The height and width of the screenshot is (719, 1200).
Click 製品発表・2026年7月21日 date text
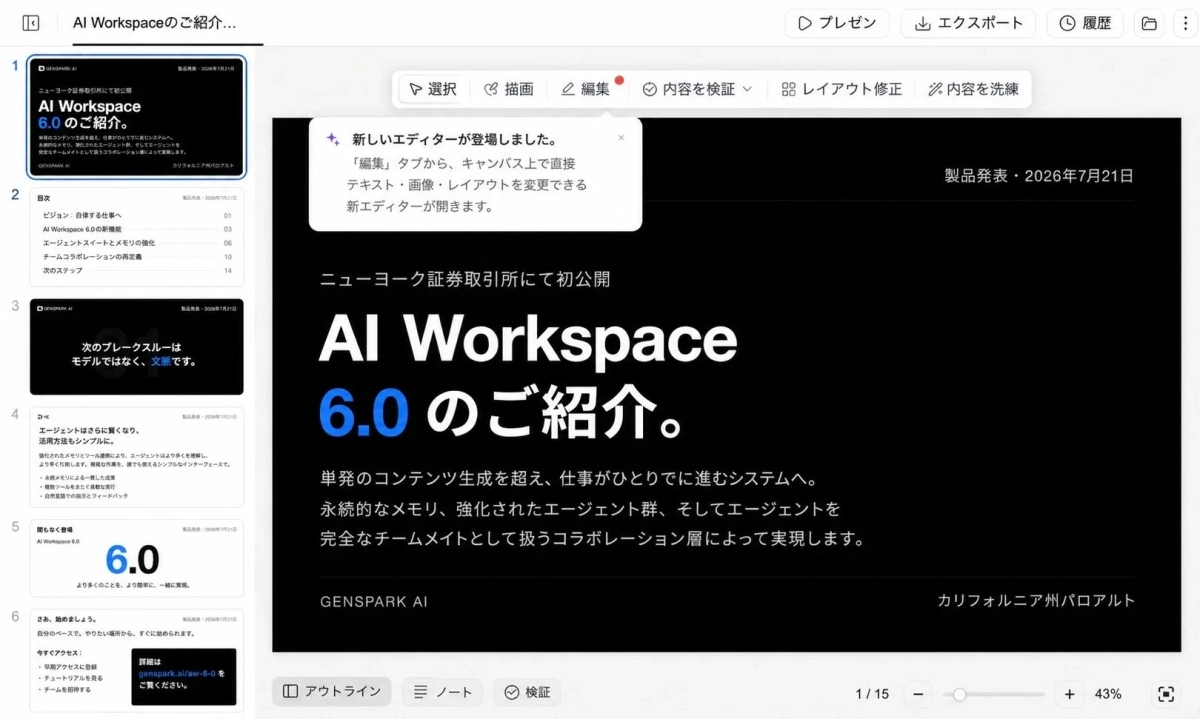[x=1039, y=176]
